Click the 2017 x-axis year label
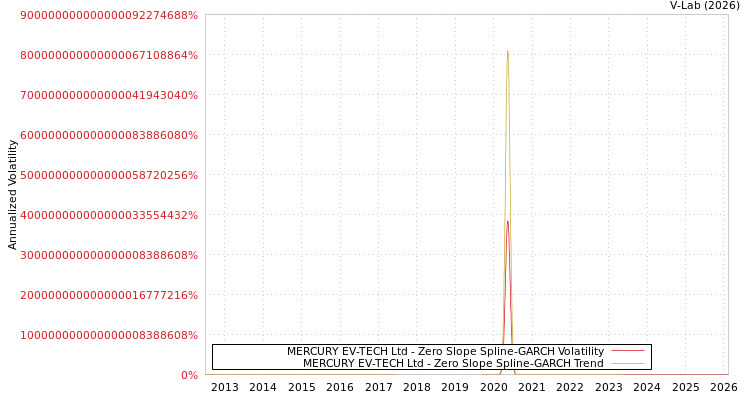750x400 pixels. click(379, 387)
